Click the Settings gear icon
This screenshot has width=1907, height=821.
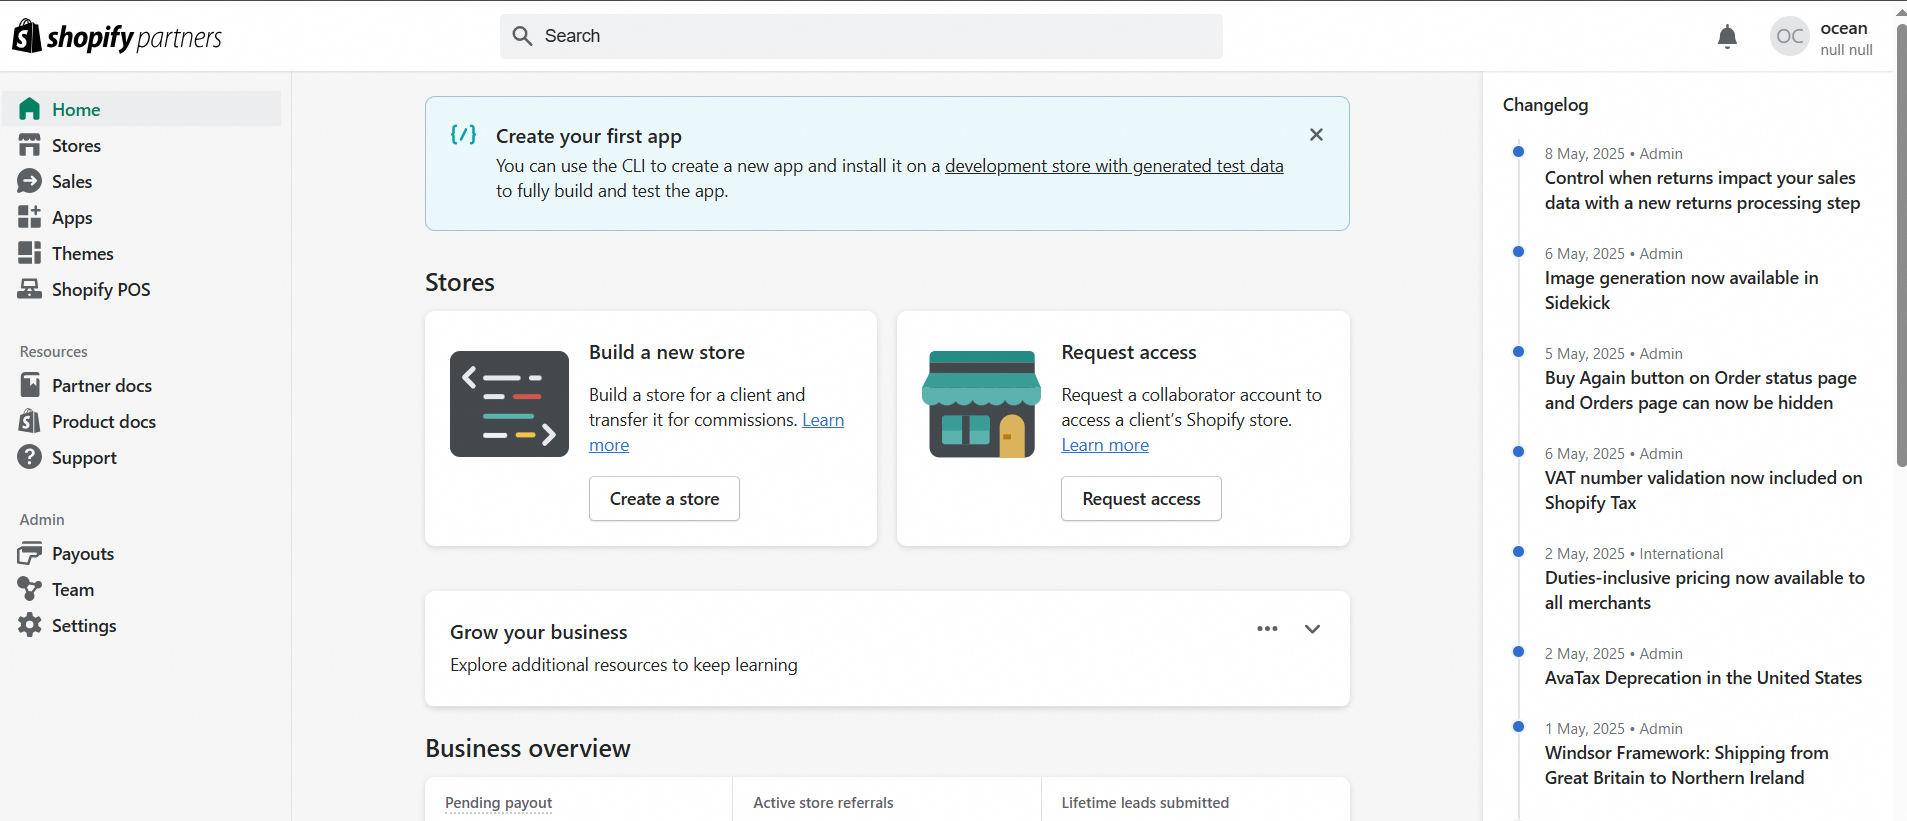pyautogui.click(x=30, y=625)
